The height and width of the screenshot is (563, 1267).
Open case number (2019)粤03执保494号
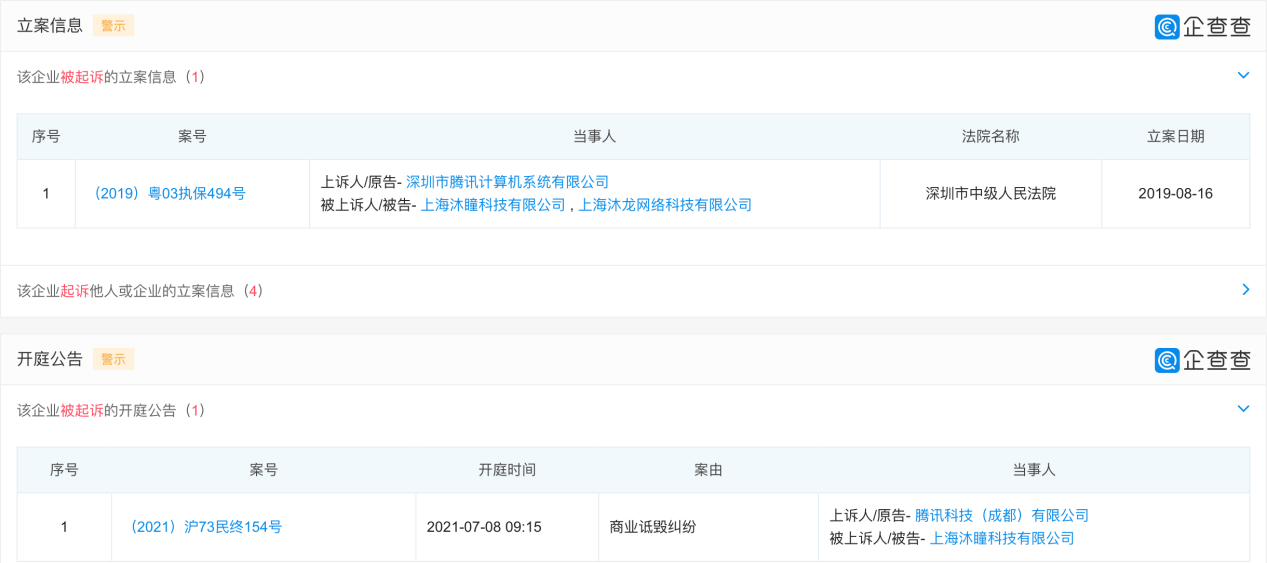tap(169, 194)
